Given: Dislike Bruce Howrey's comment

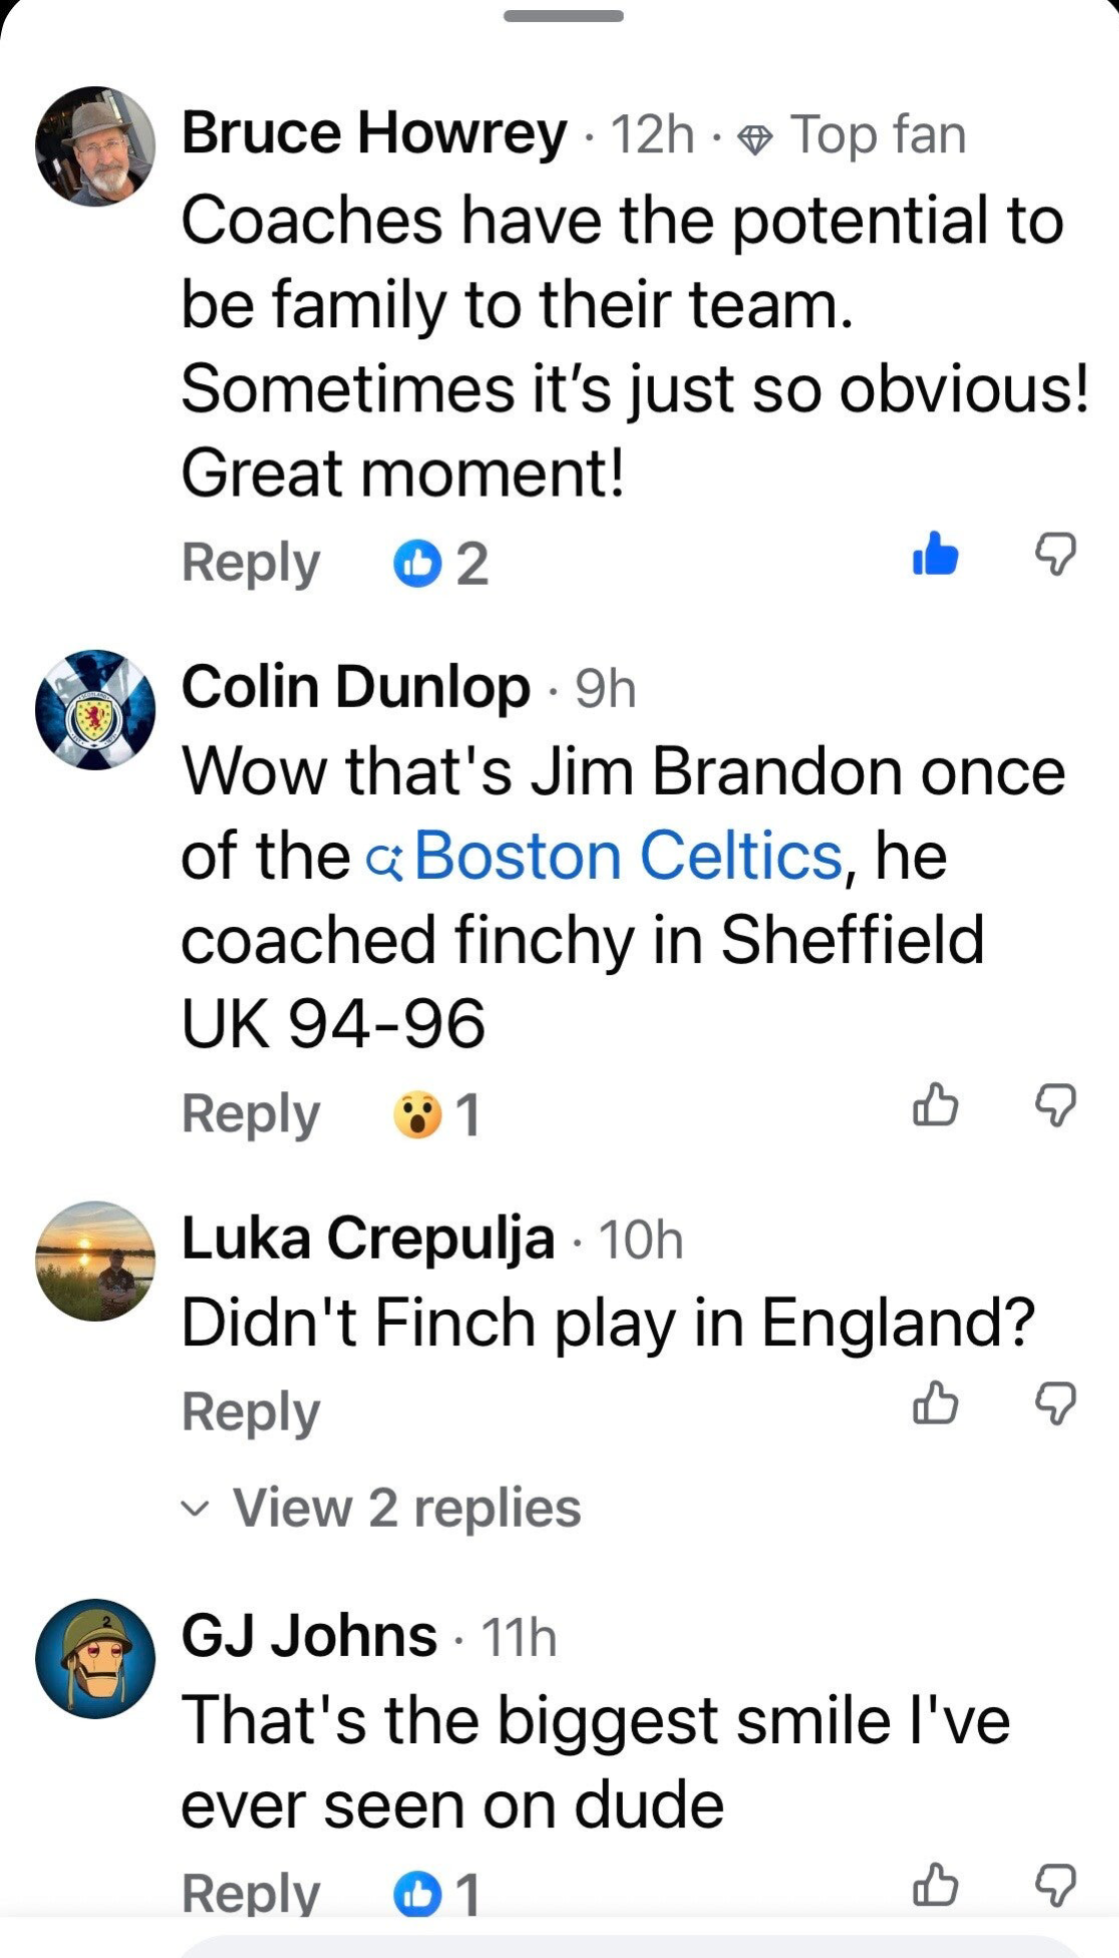Looking at the screenshot, I should 1055,553.
